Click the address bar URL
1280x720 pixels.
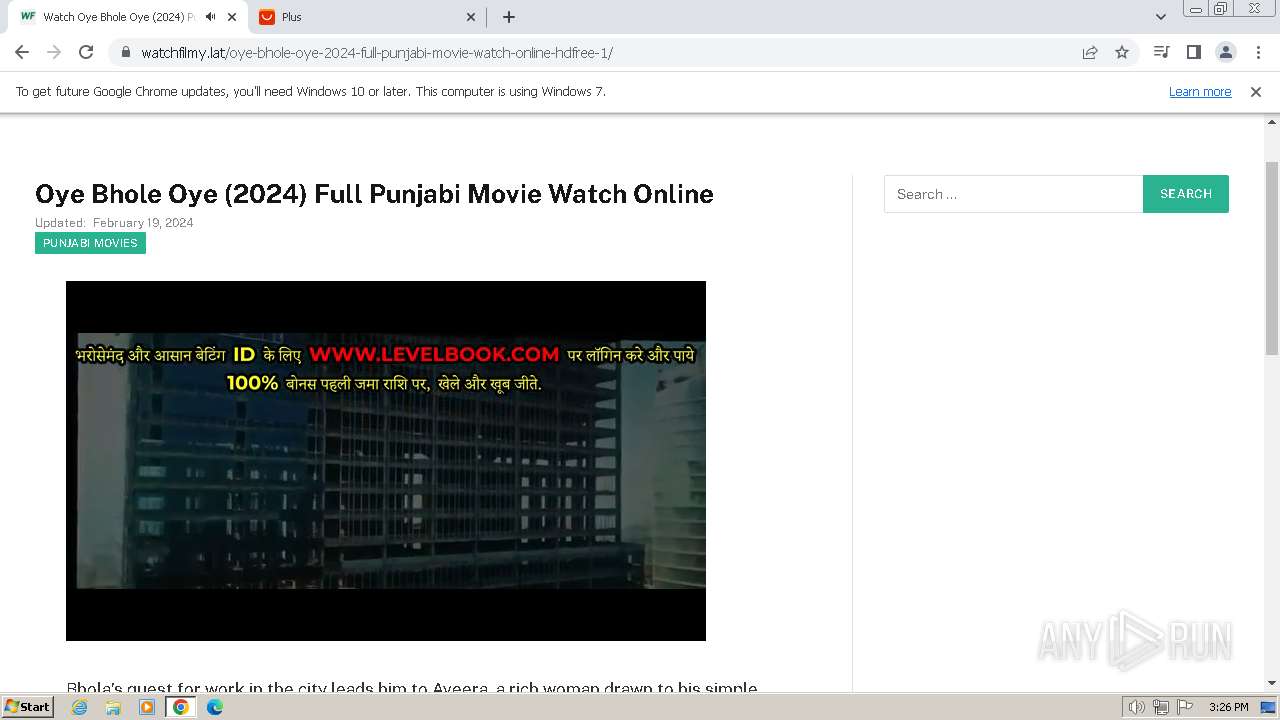point(377,52)
